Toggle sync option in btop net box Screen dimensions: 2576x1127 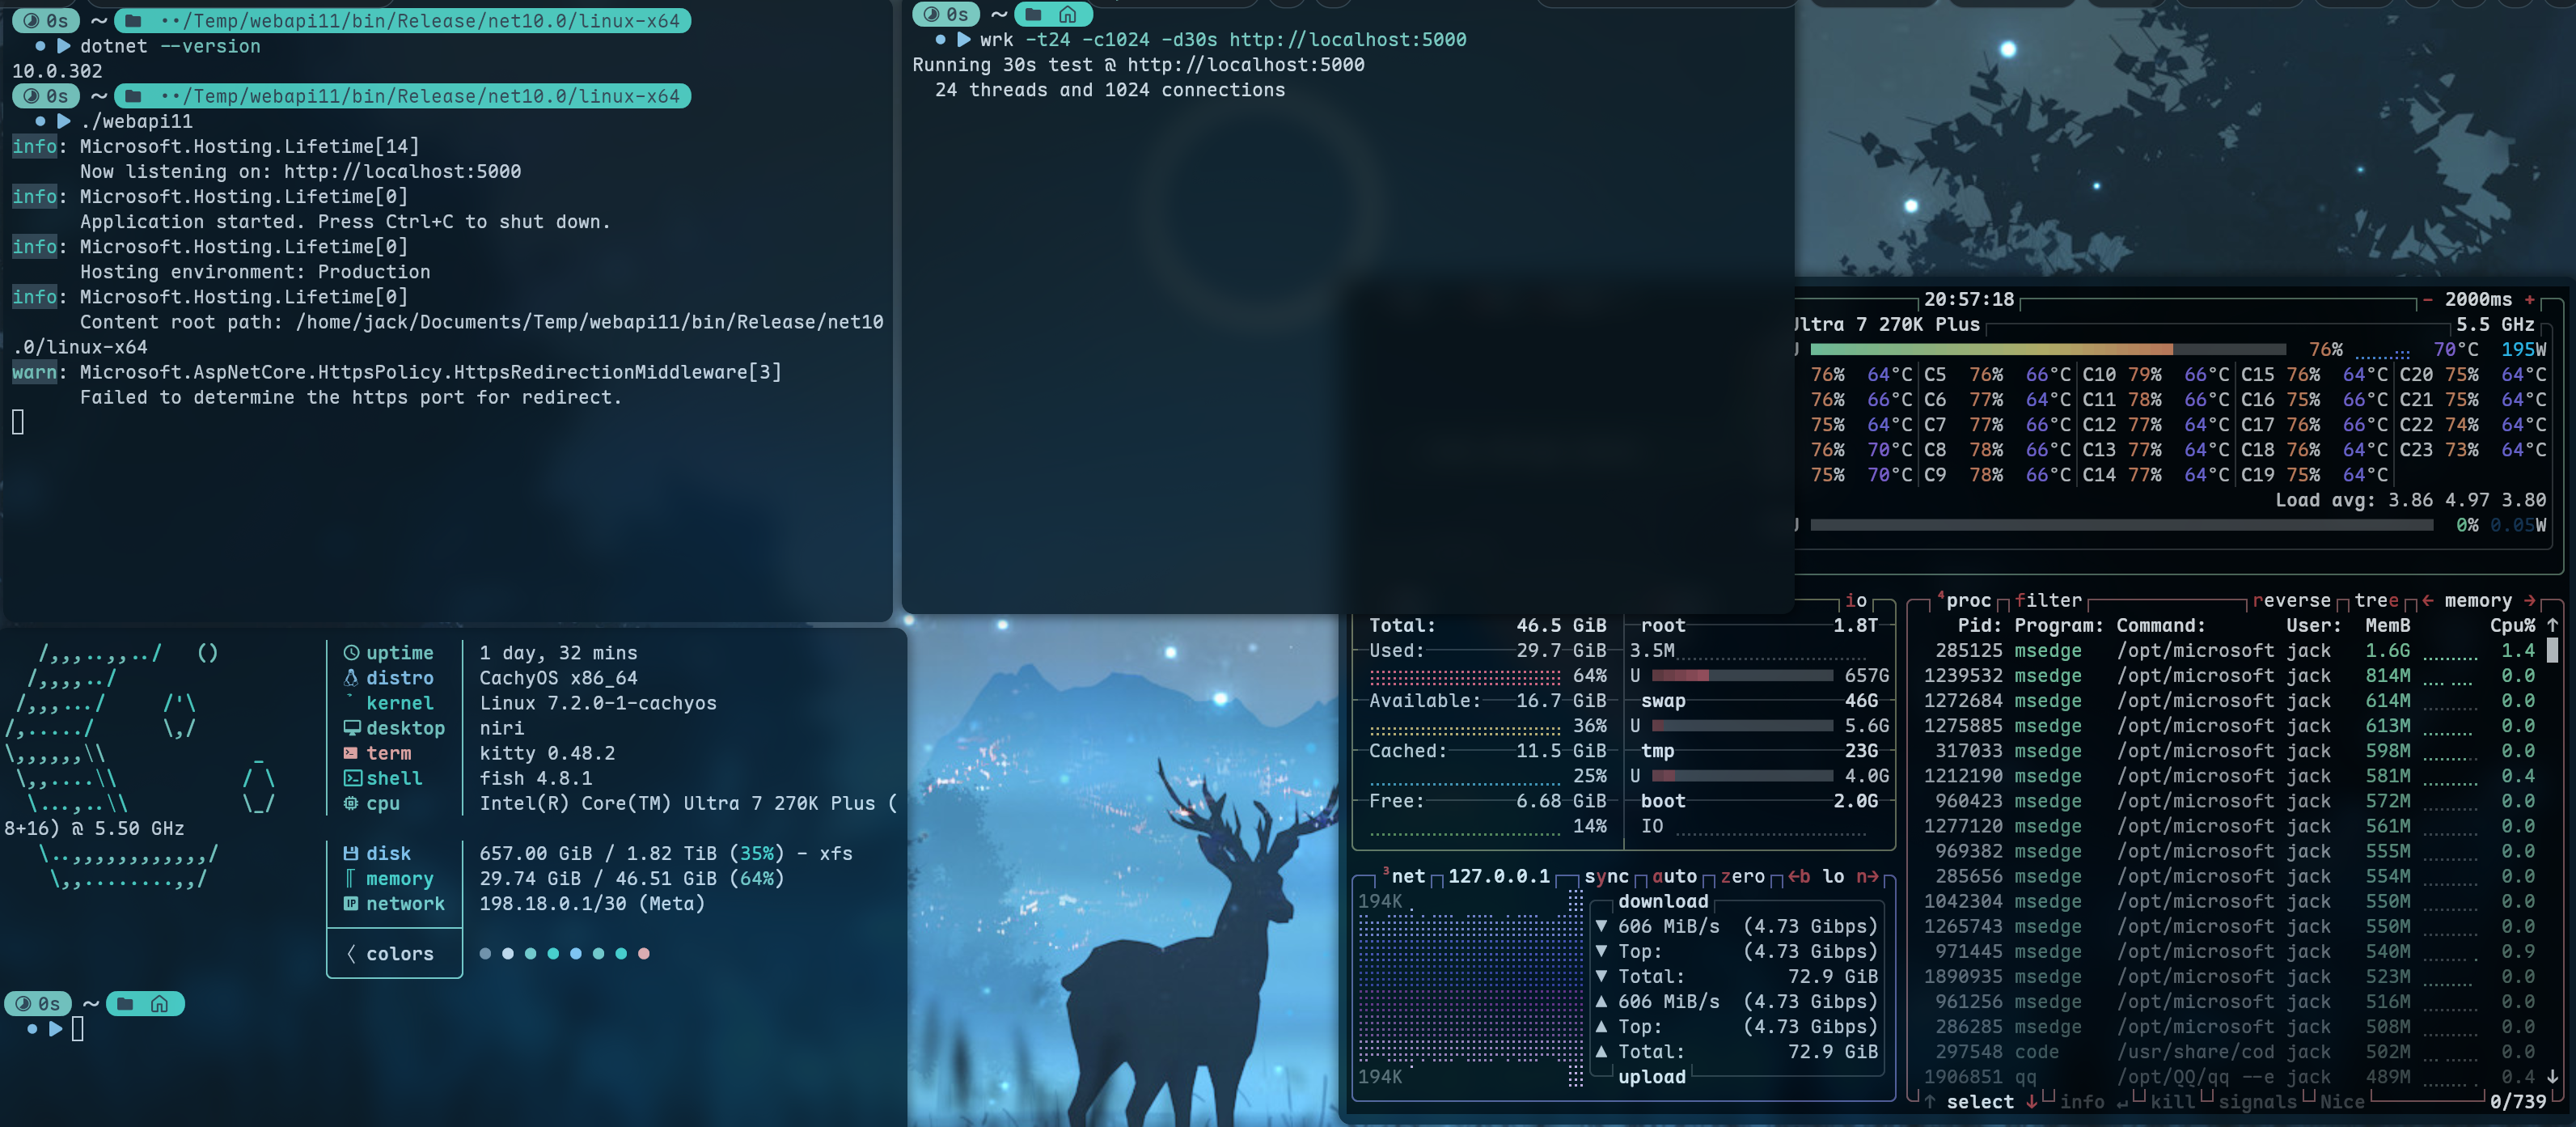[x=1607, y=876]
